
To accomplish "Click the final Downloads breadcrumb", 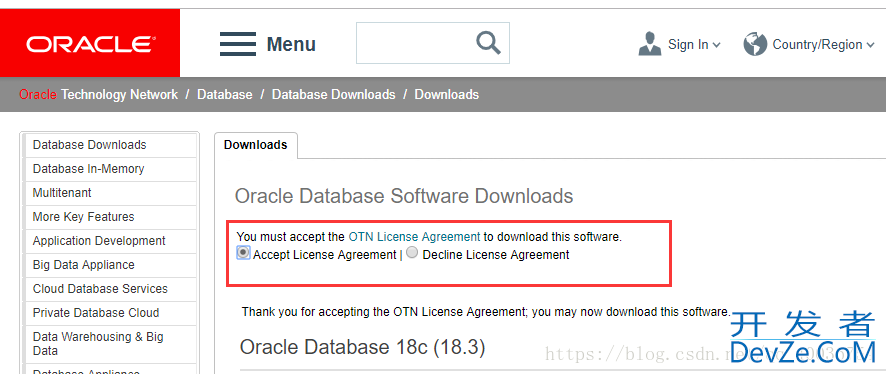I will (x=447, y=94).
